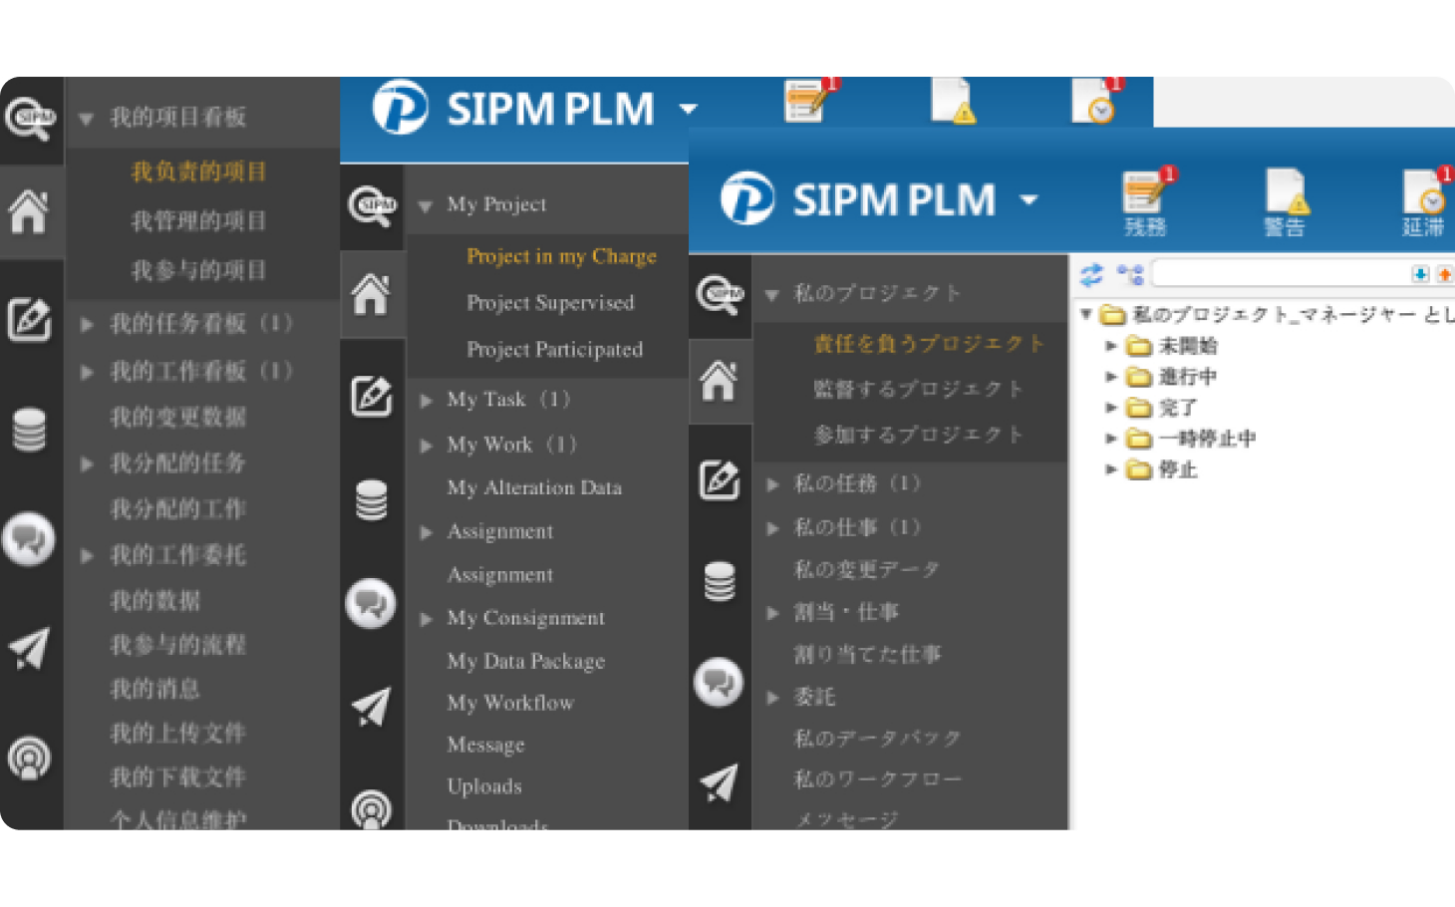
Task: Open 我的消息 in the Chinese menu
Action: [x=155, y=689]
